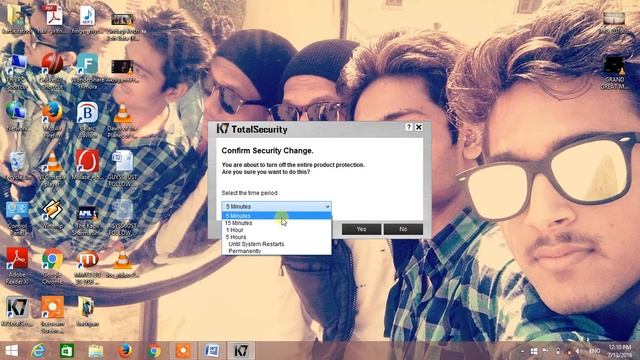
Task: Decline with the No button
Action: coord(403,229)
